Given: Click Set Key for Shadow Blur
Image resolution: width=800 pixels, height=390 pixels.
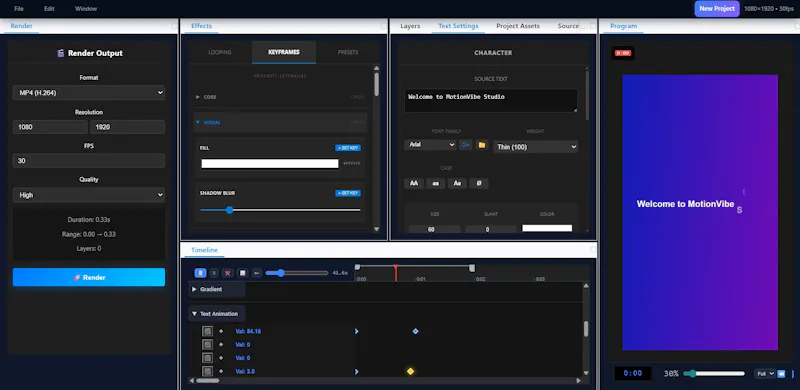Looking at the screenshot, I should pos(348,193).
